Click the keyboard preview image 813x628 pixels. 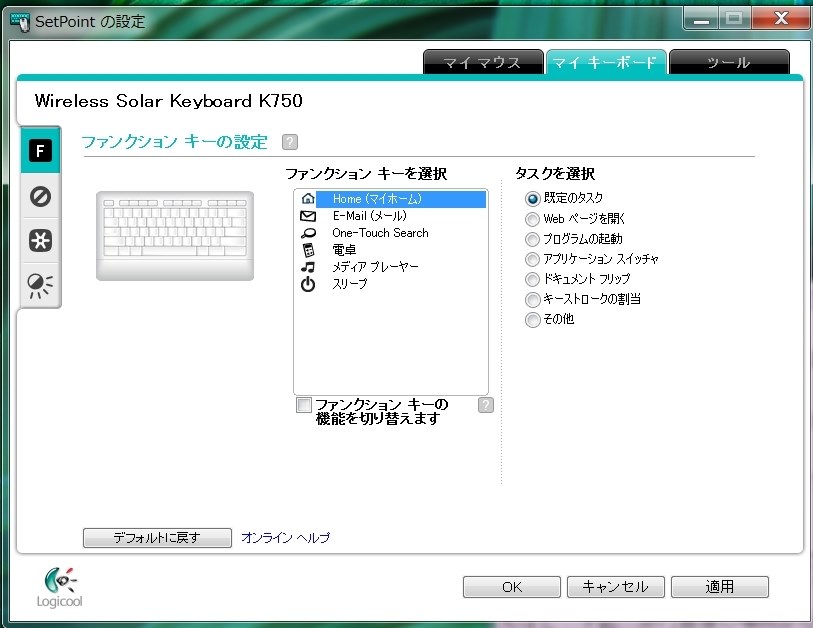pos(175,237)
